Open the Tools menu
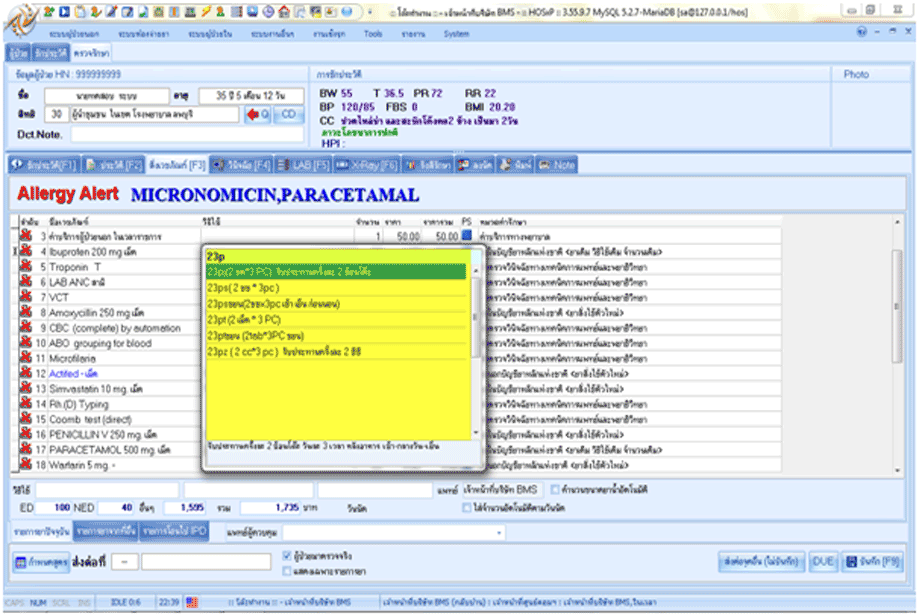920x616 pixels. tap(373, 33)
